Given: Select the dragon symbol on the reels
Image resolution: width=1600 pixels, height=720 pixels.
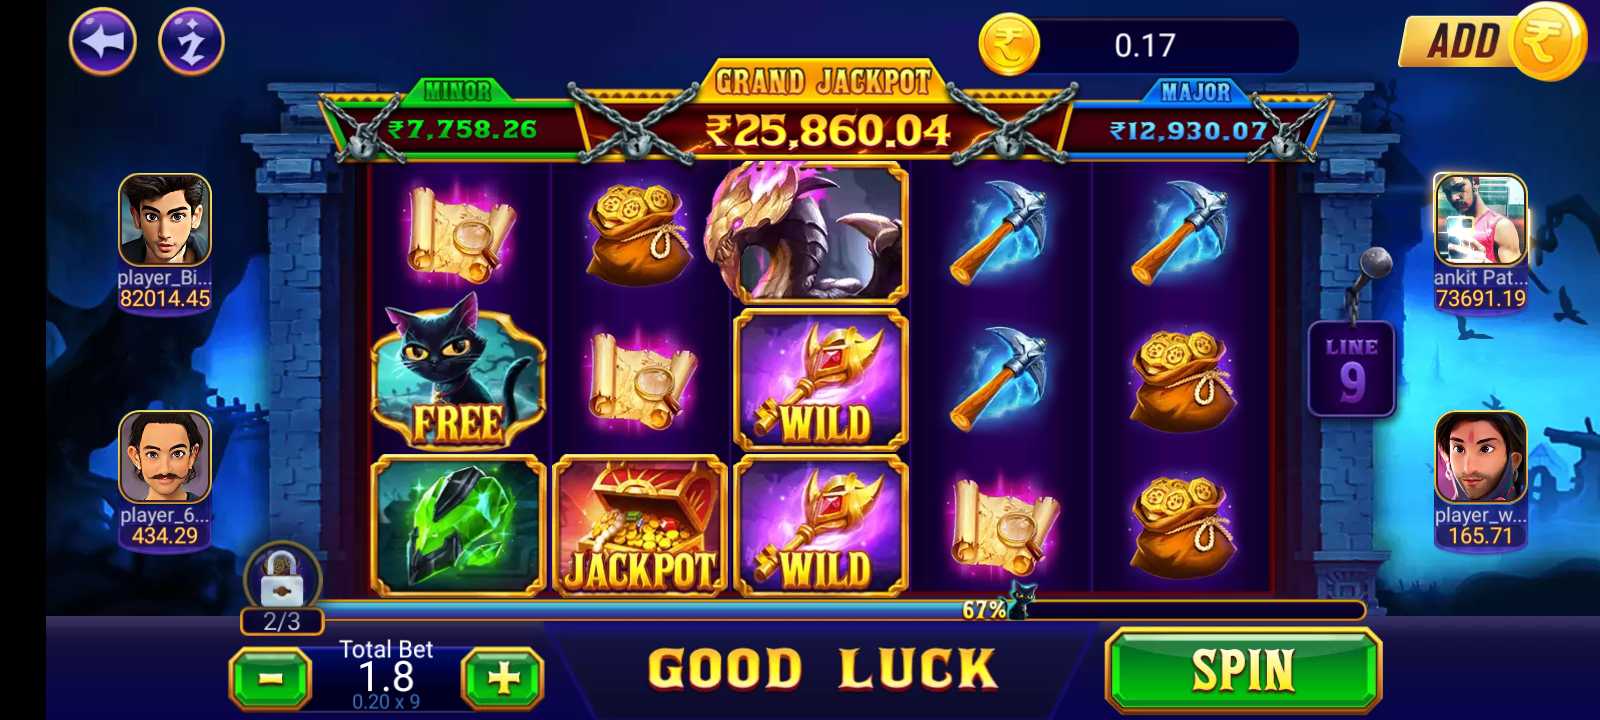Looking at the screenshot, I should (x=809, y=231).
